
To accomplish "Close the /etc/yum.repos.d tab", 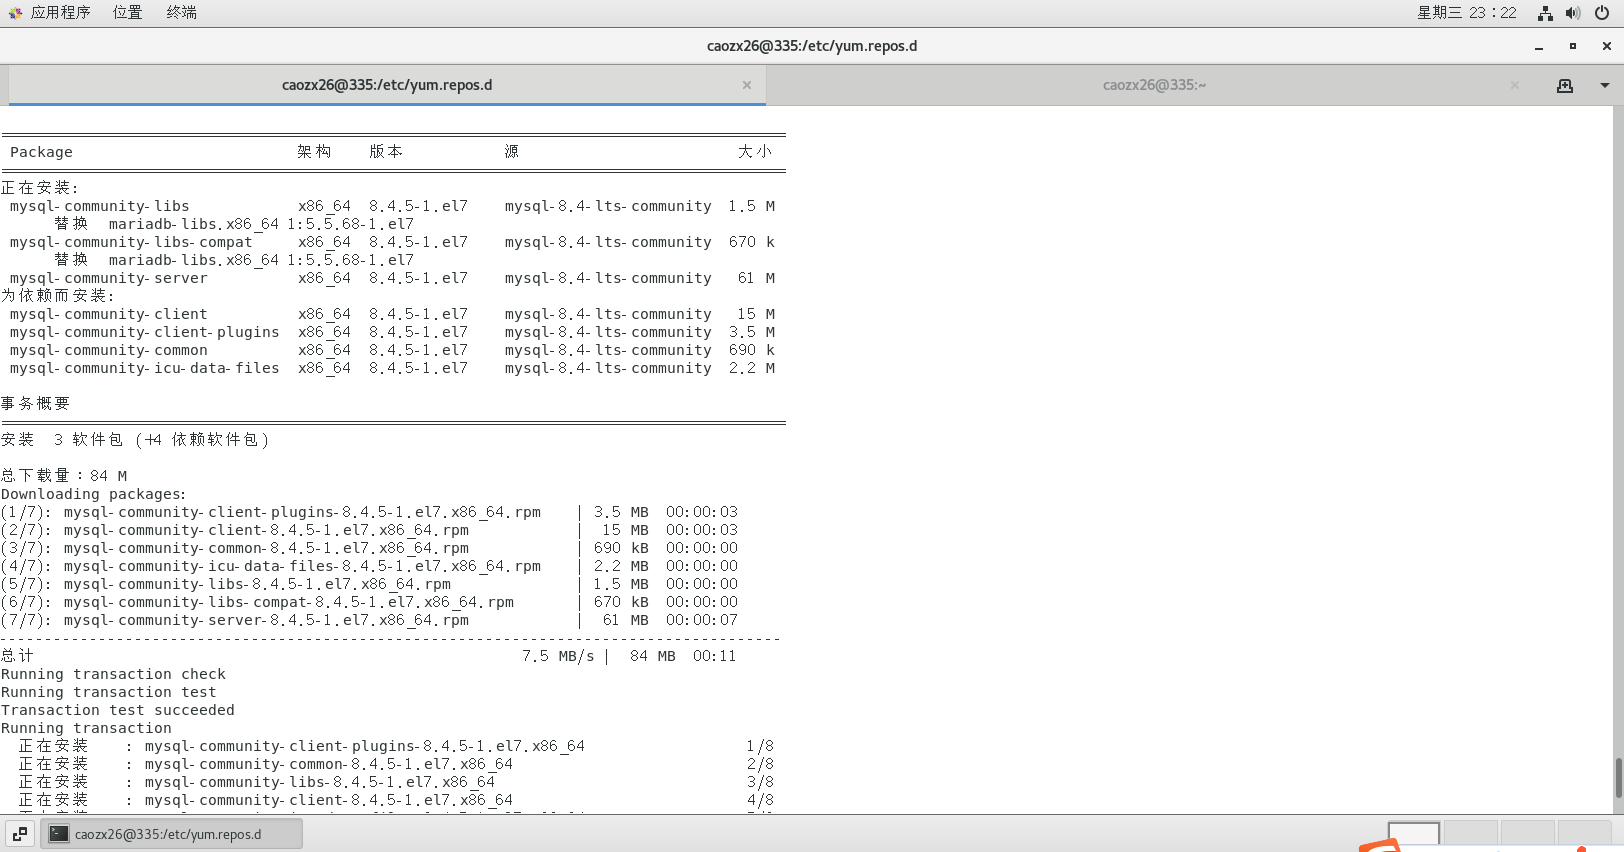I will coord(747,85).
